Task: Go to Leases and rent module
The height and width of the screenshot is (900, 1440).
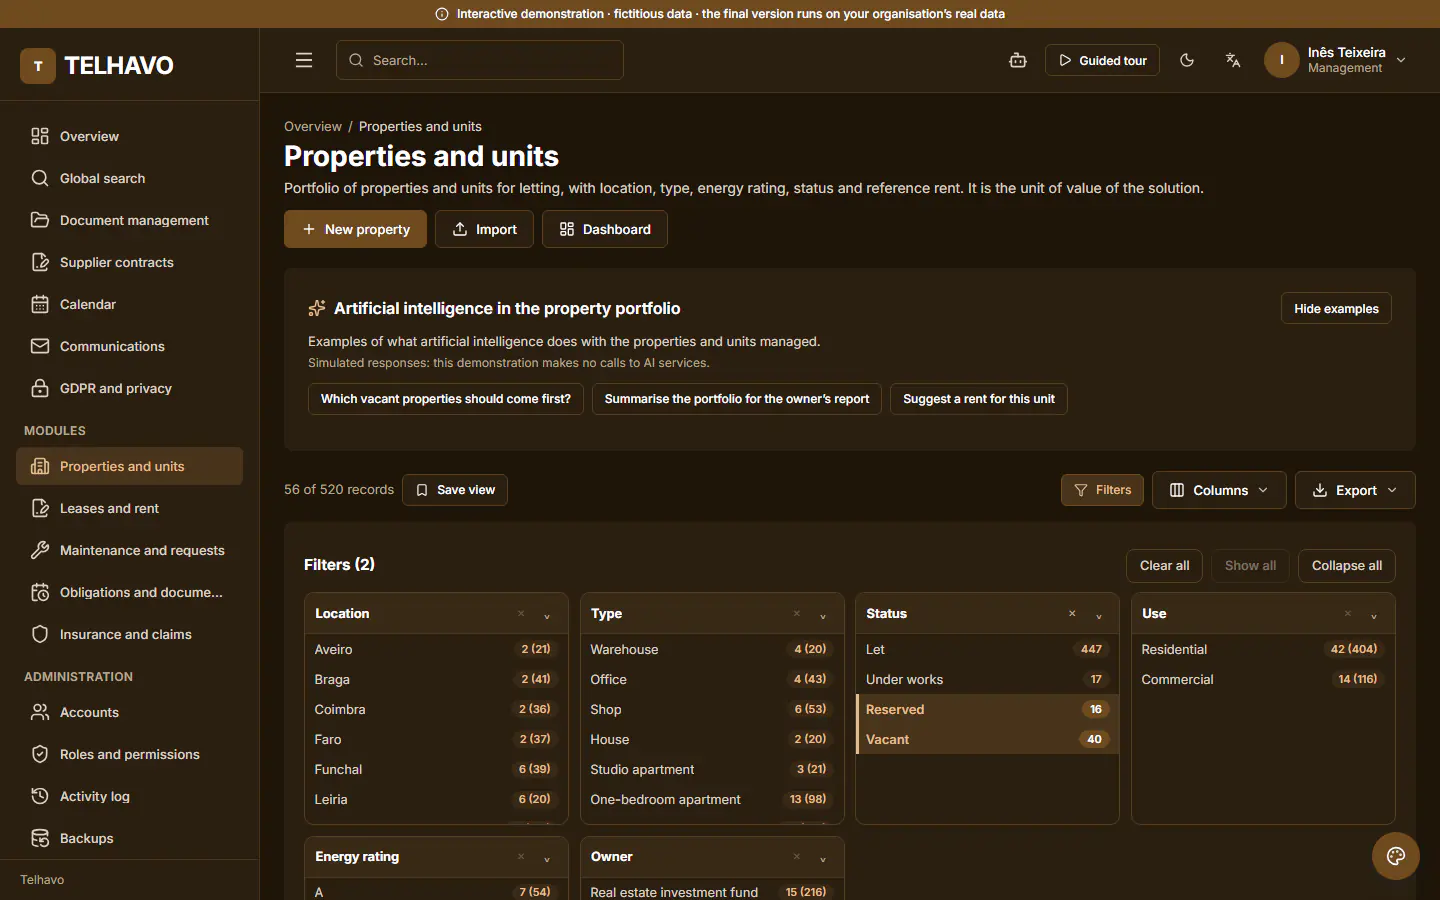Action: coord(129,508)
